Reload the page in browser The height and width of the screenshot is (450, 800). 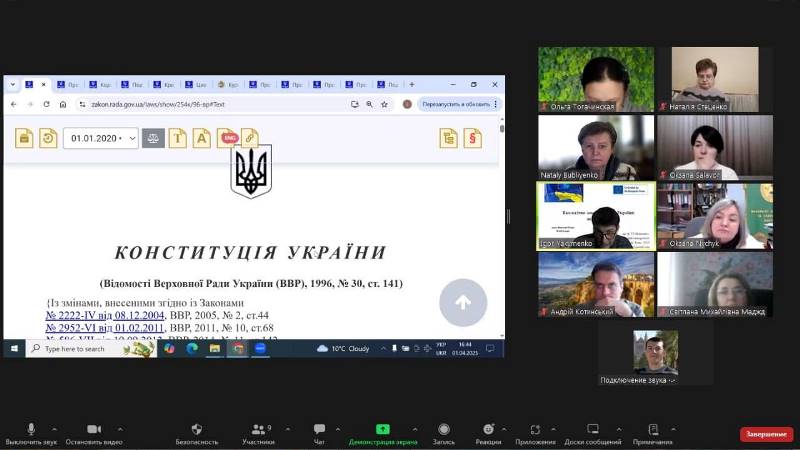pos(46,104)
